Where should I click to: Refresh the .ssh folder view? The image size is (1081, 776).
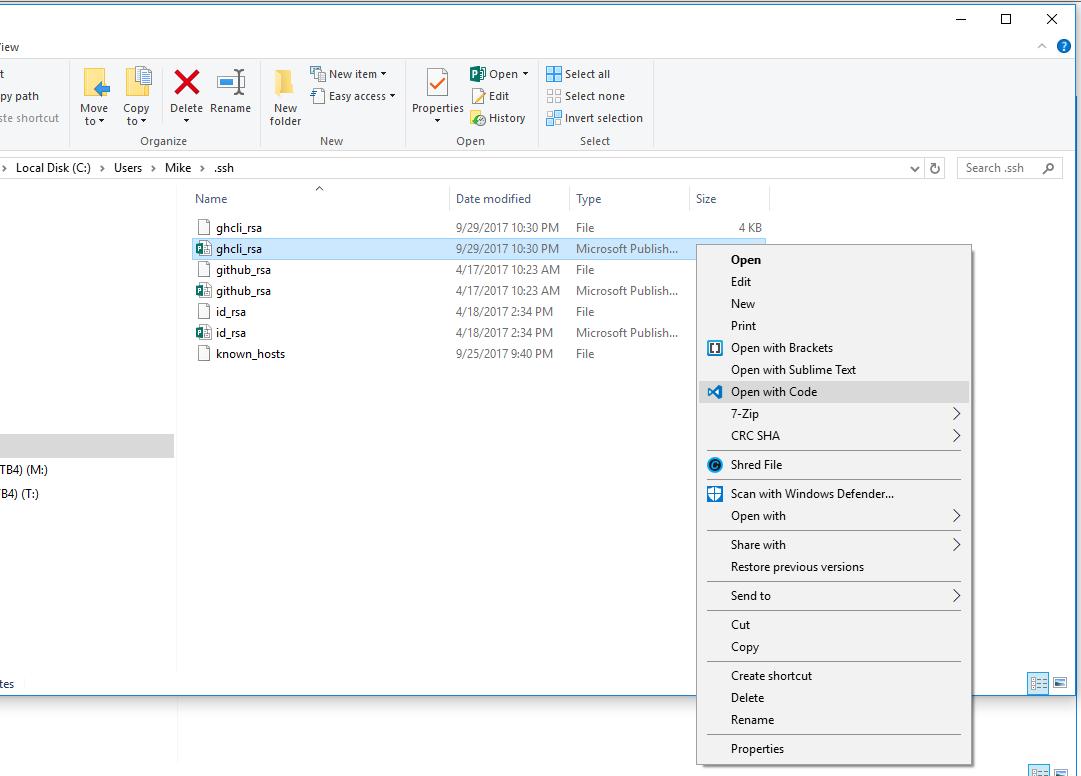(x=935, y=168)
